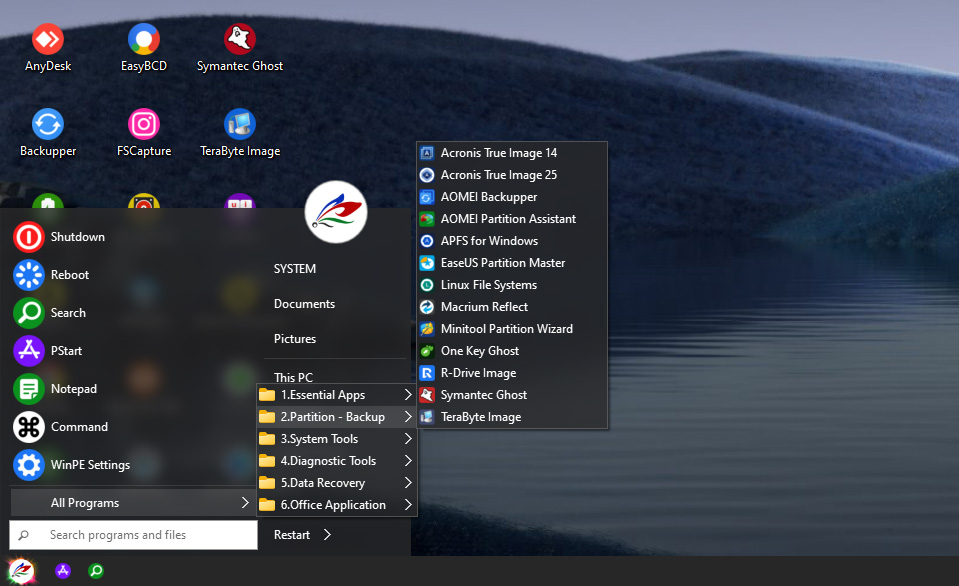Expand the 3.System Tools folder
Image resolution: width=959 pixels, height=586 pixels.
pos(335,439)
